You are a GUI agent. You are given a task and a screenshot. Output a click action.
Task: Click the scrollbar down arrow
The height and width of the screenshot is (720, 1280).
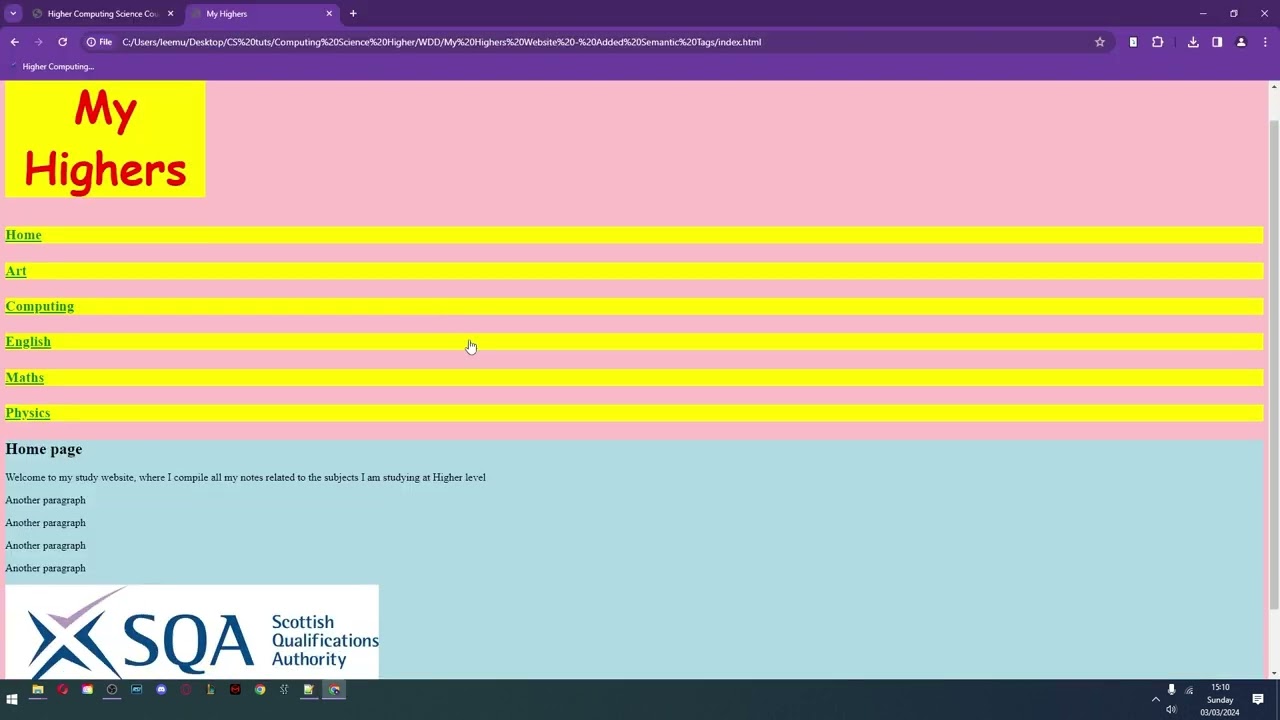click(x=1273, y=673)
